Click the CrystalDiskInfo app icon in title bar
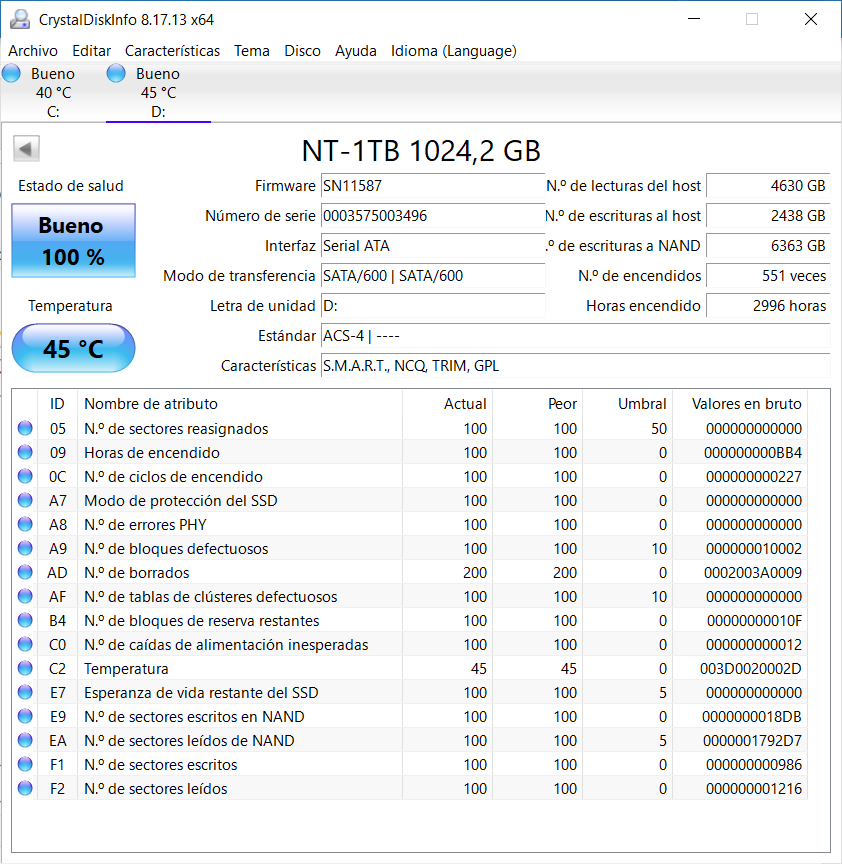This screenshot has width=842, height=864. click(x=20, y=20)
